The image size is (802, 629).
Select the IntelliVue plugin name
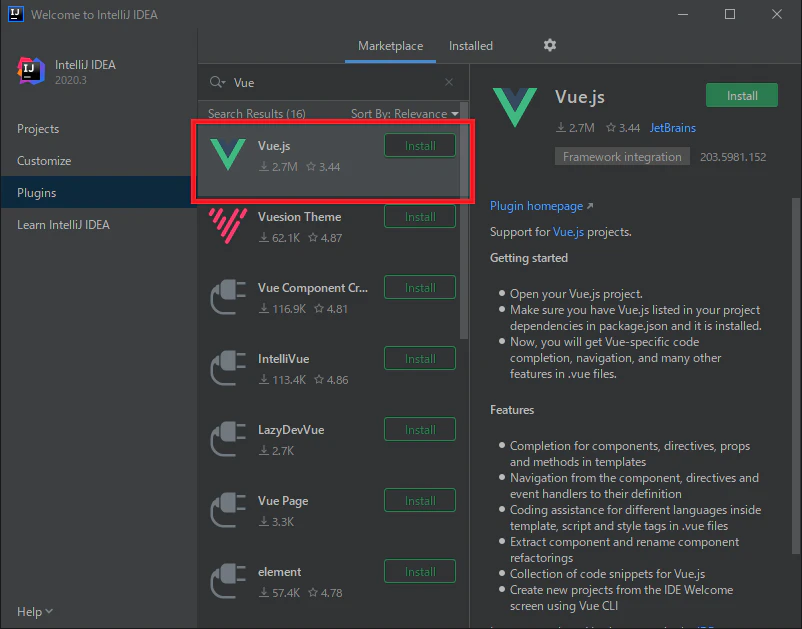pyautogui.click(x=283, y=359)
